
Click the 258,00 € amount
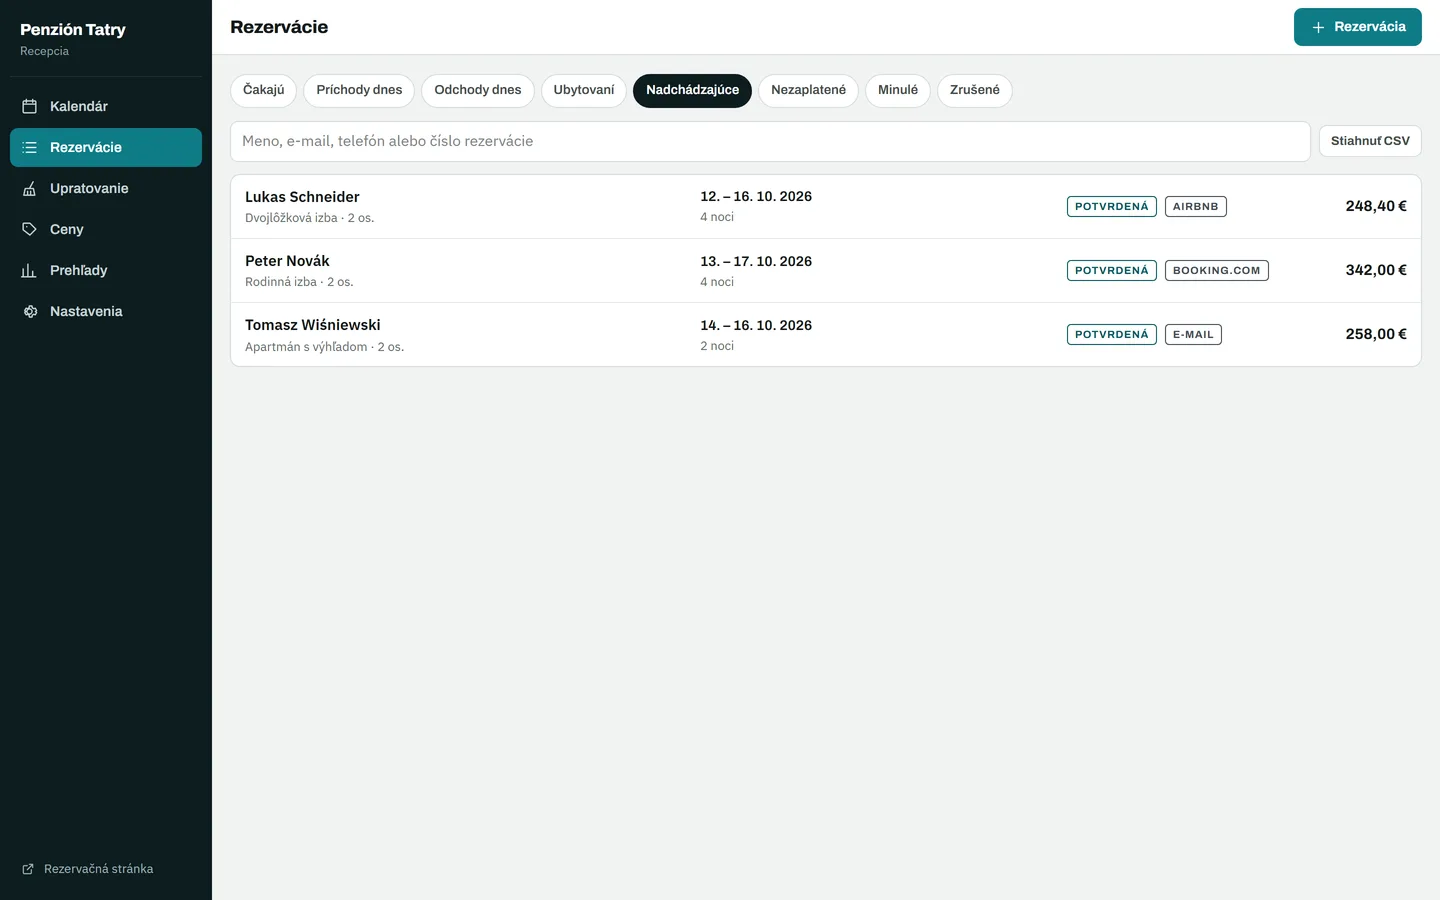click(x=1376, y=334)
